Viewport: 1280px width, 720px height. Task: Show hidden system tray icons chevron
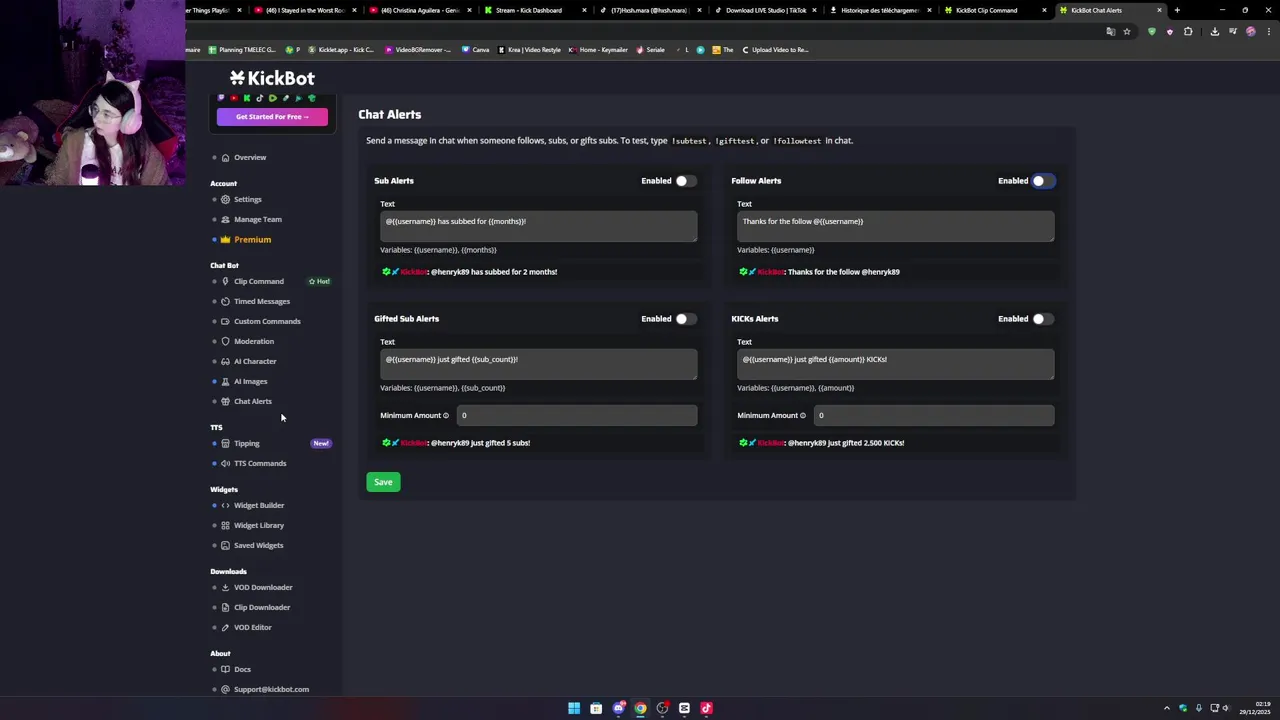[x=1166, y=708]
